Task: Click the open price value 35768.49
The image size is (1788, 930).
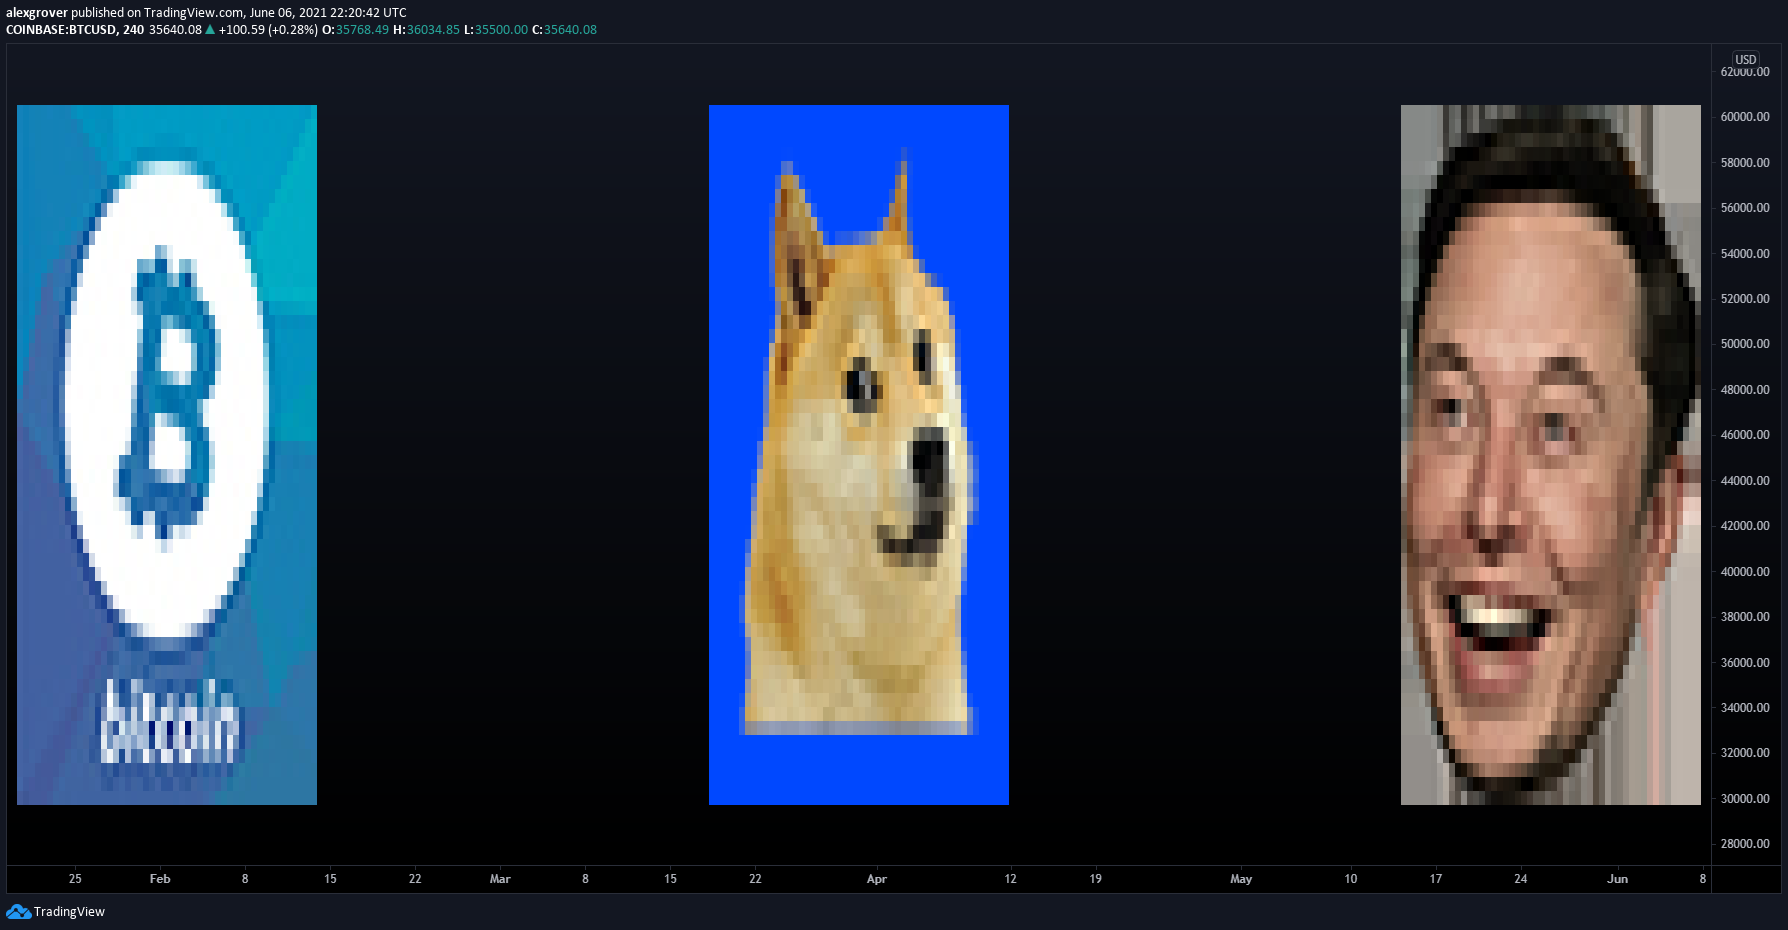Action: coord(362,30)
